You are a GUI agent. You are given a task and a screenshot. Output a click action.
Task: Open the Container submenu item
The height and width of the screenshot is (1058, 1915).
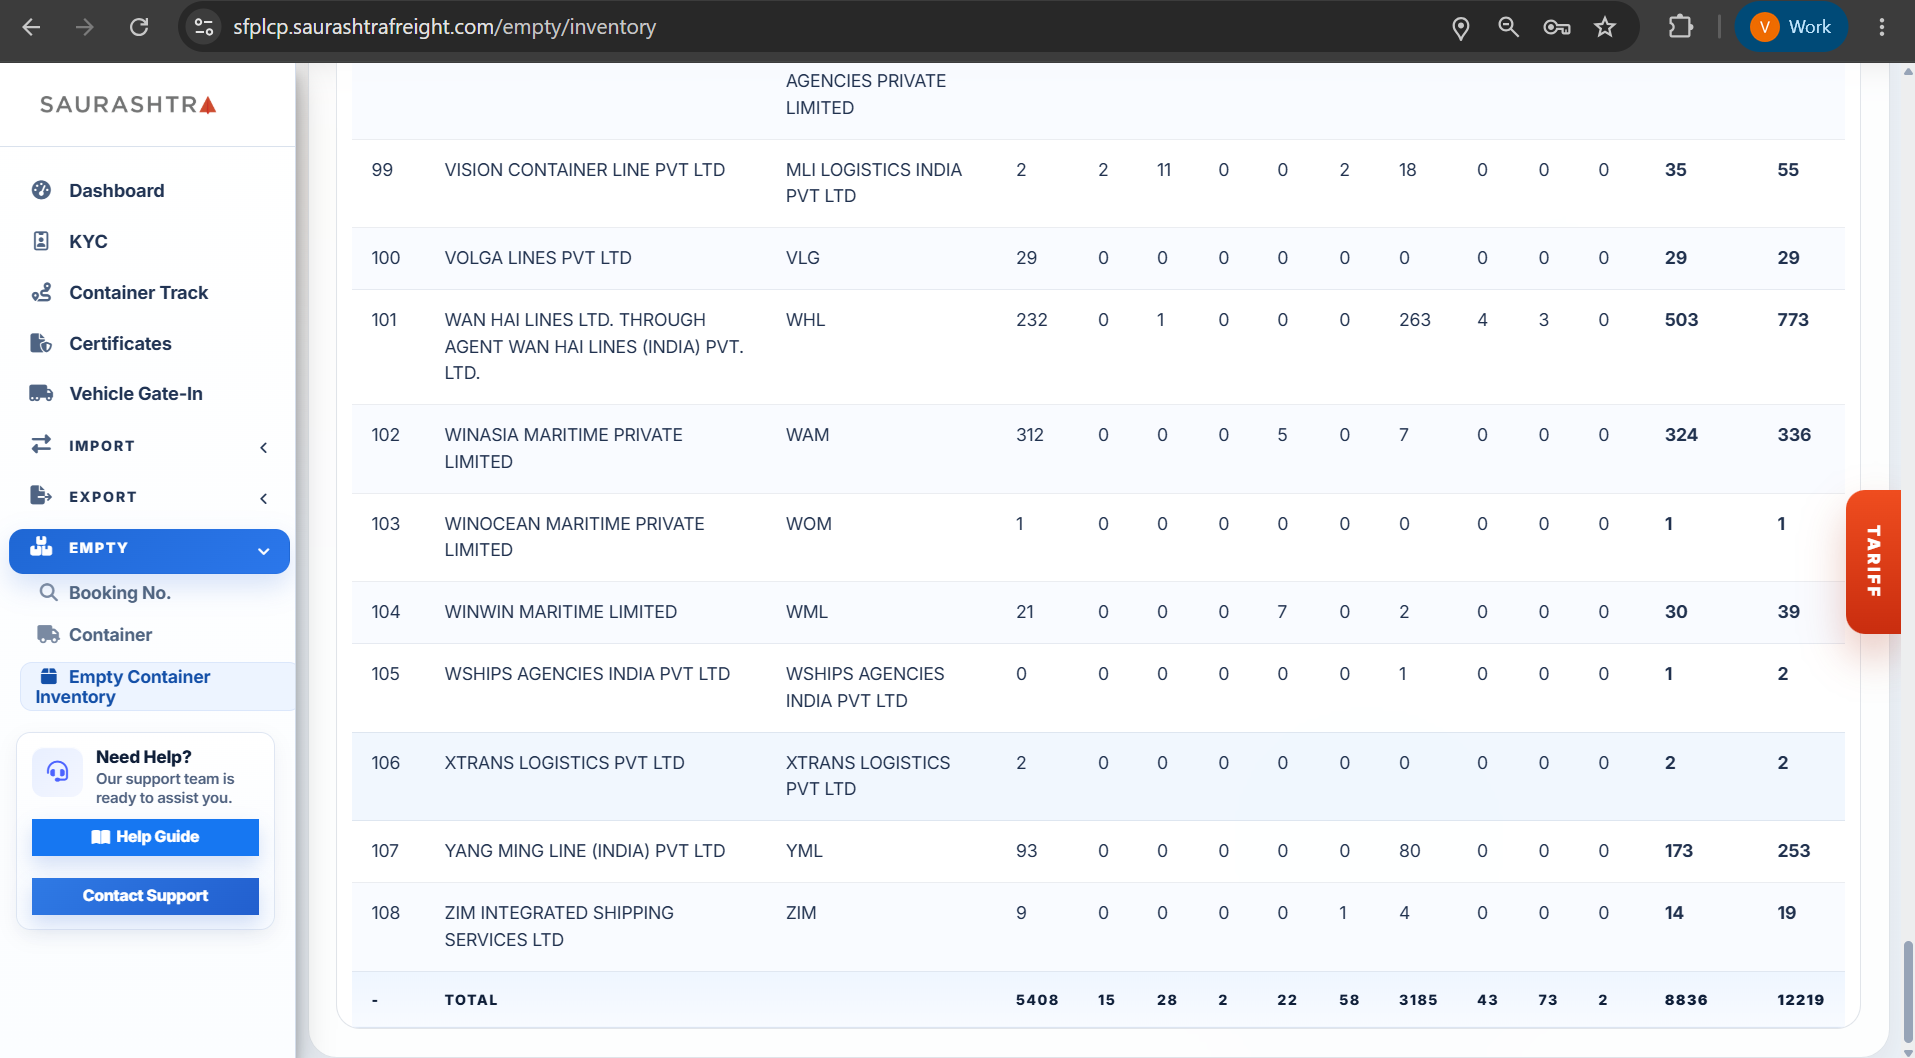(110, 635)
